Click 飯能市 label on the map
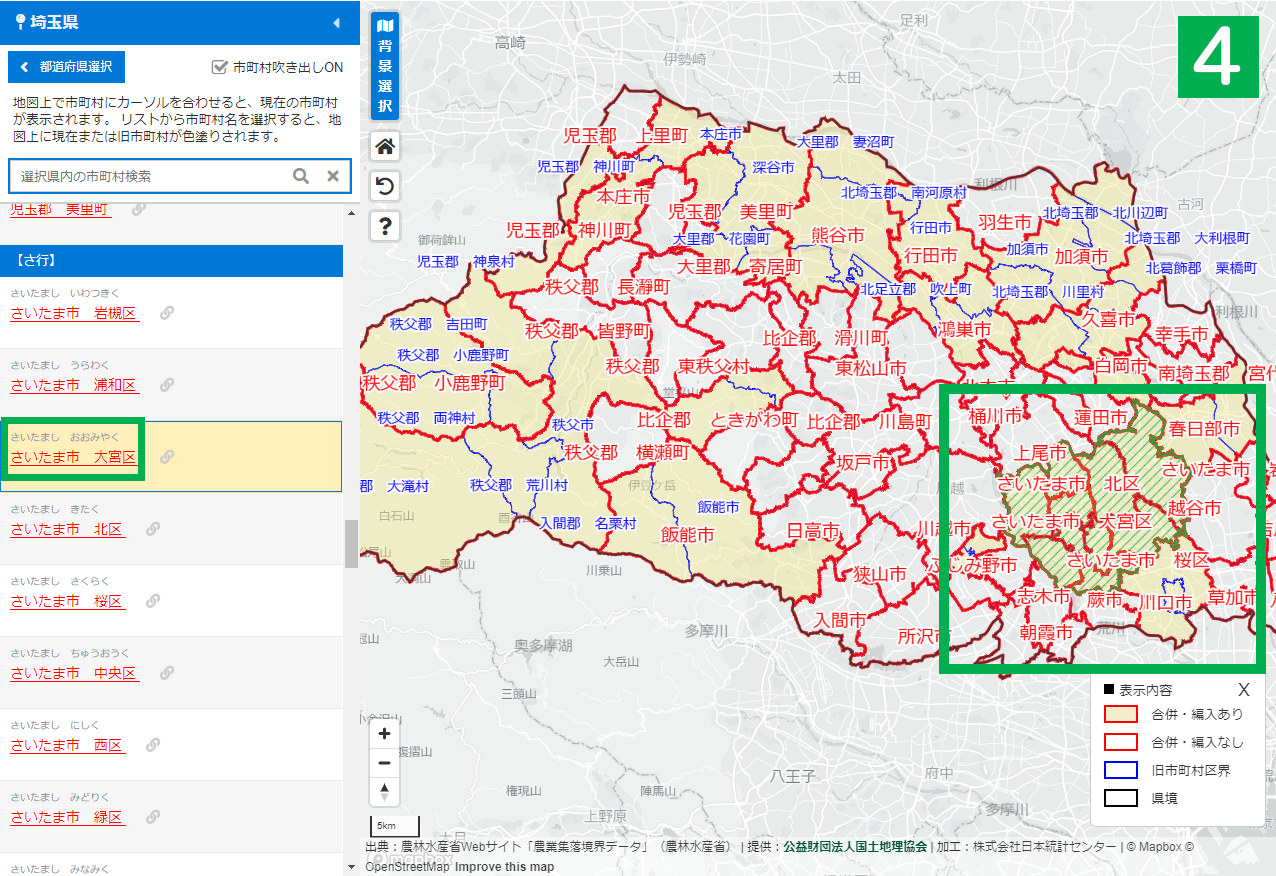This screenshot has height=876, width=1276. [687, 535]
